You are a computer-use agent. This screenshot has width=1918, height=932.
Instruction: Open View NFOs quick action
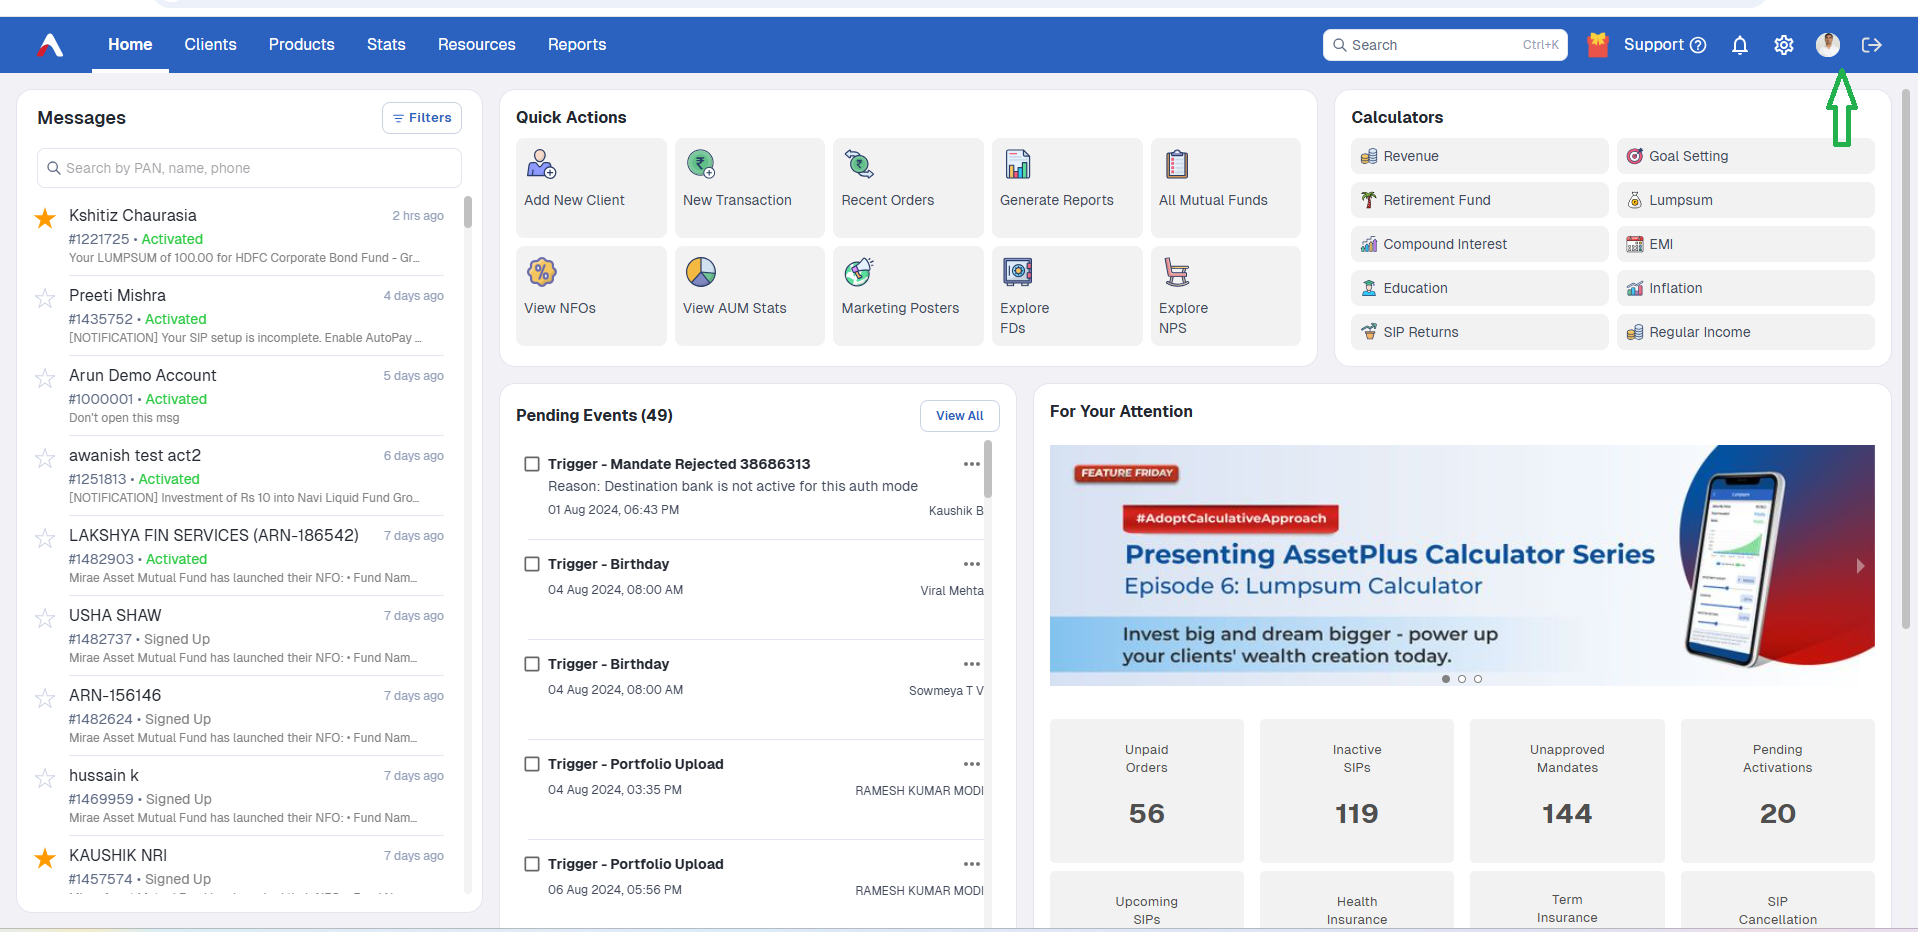pos(591,296)
